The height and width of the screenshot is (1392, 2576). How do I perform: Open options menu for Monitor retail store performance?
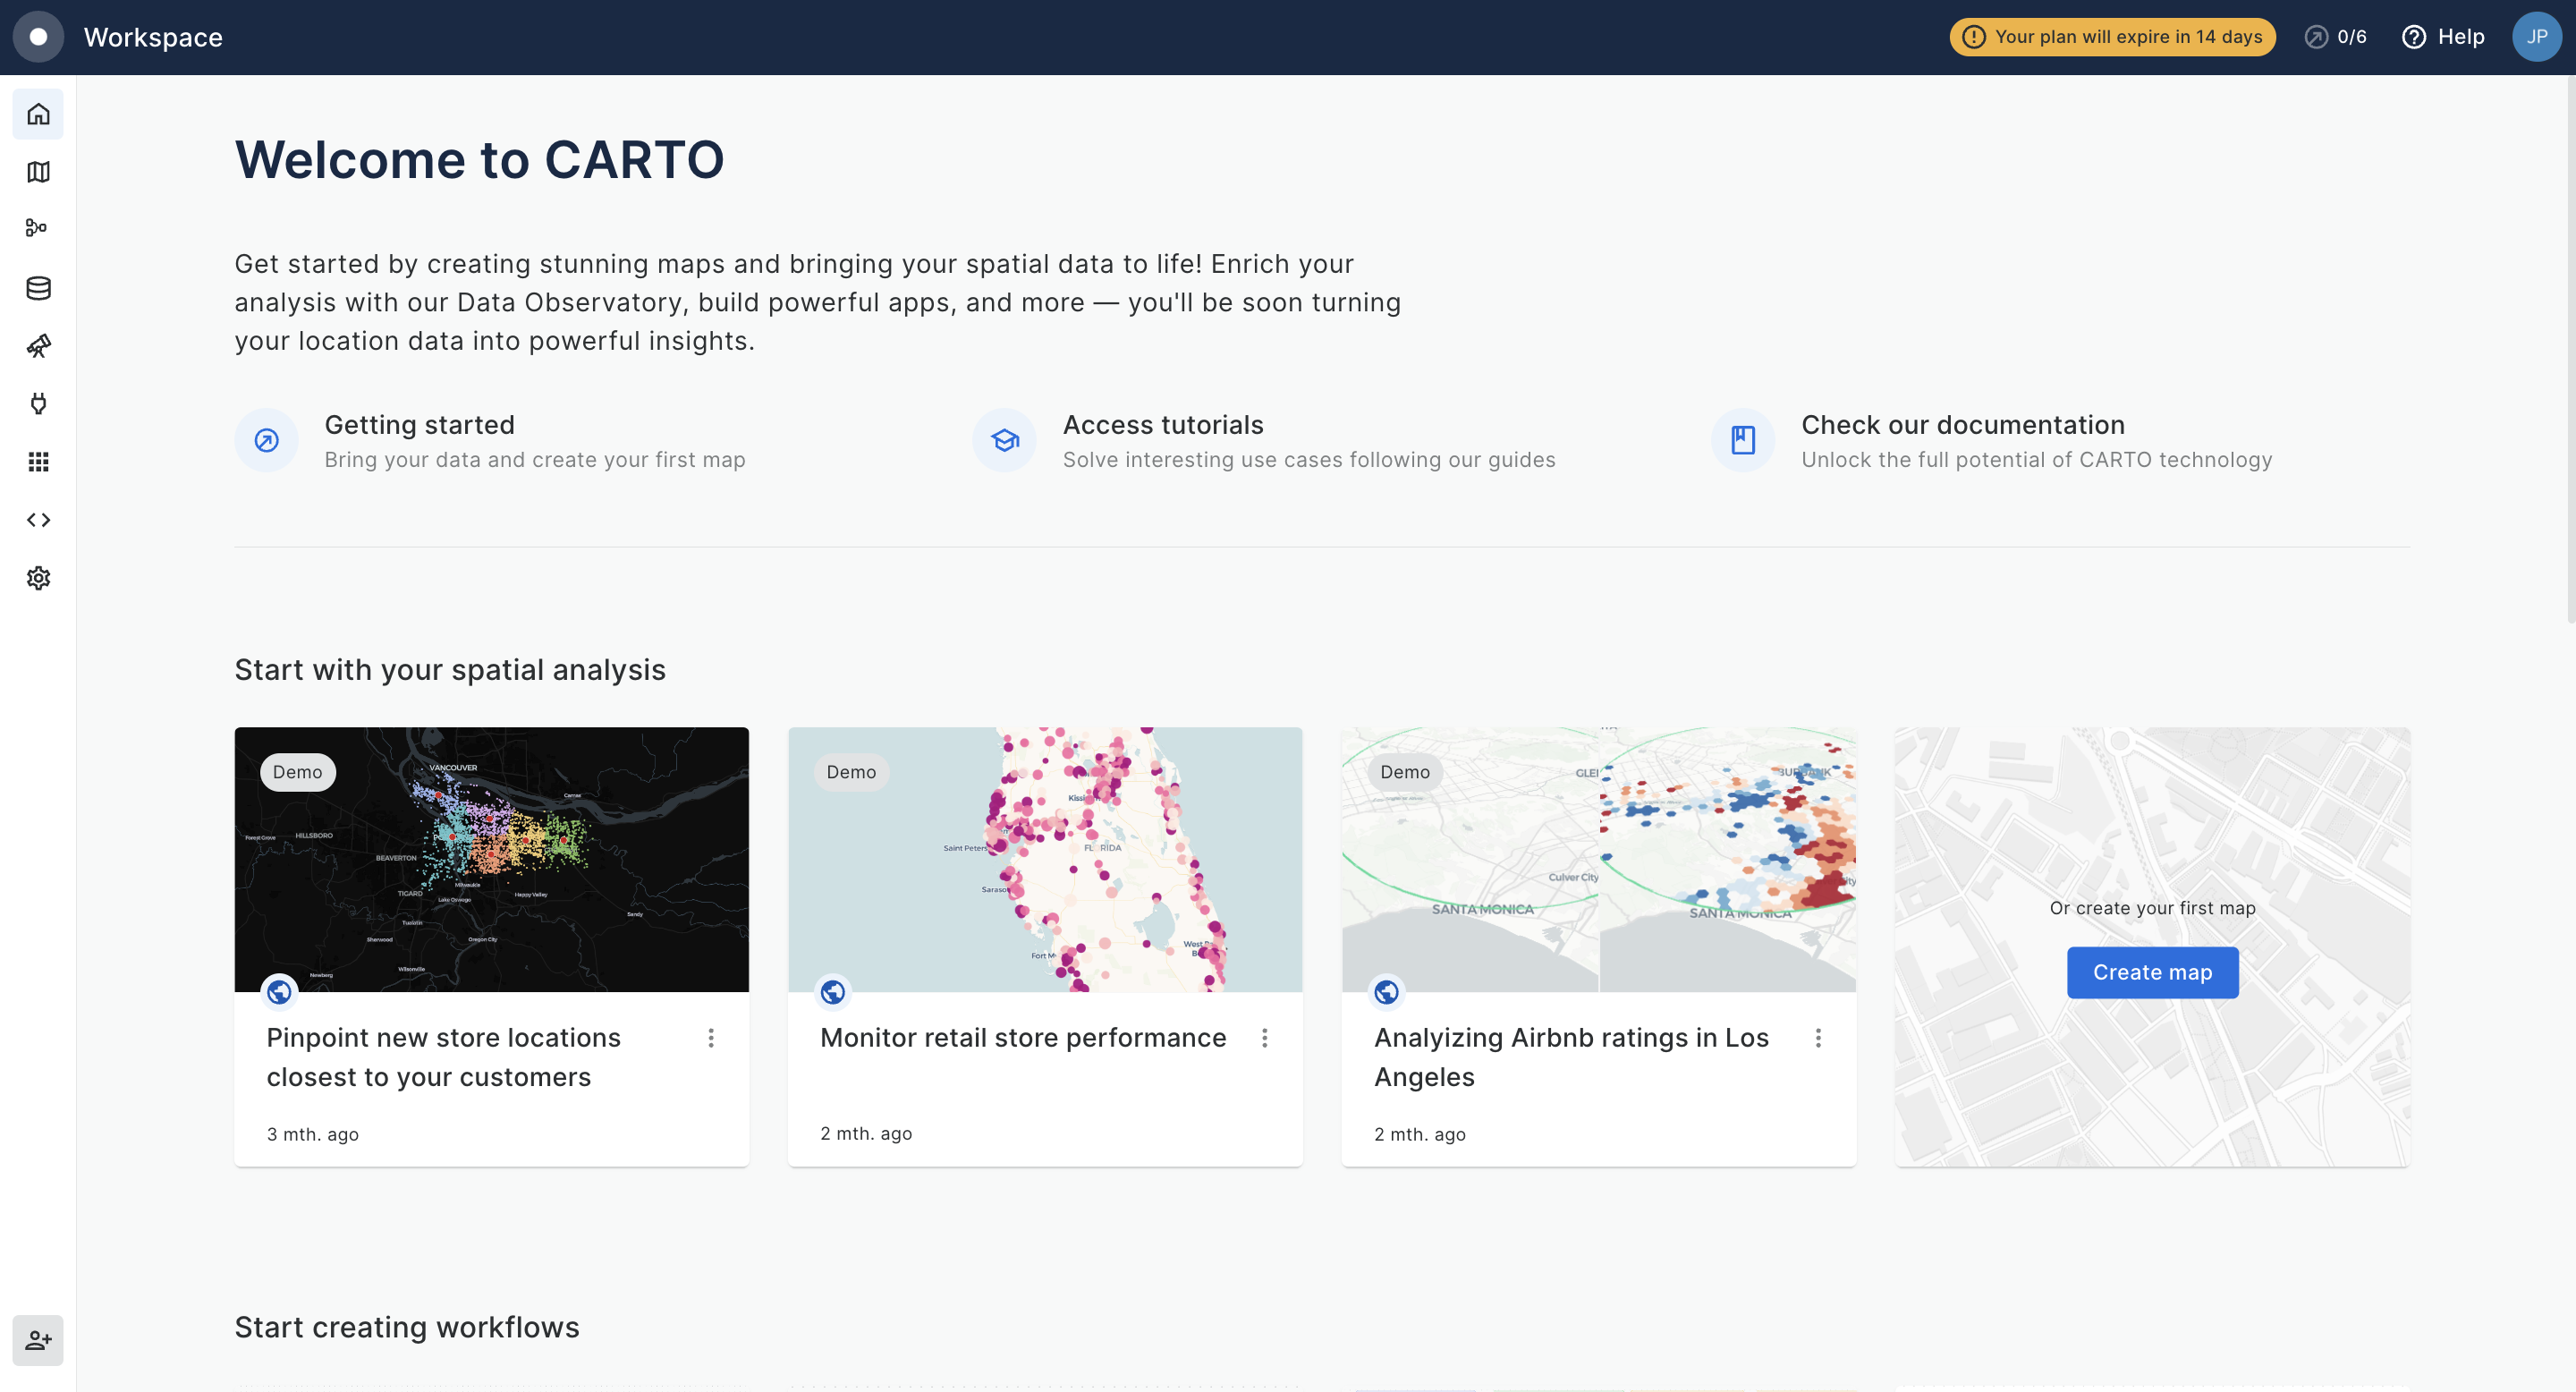pyautogui.click(x=1265, y=1038)
